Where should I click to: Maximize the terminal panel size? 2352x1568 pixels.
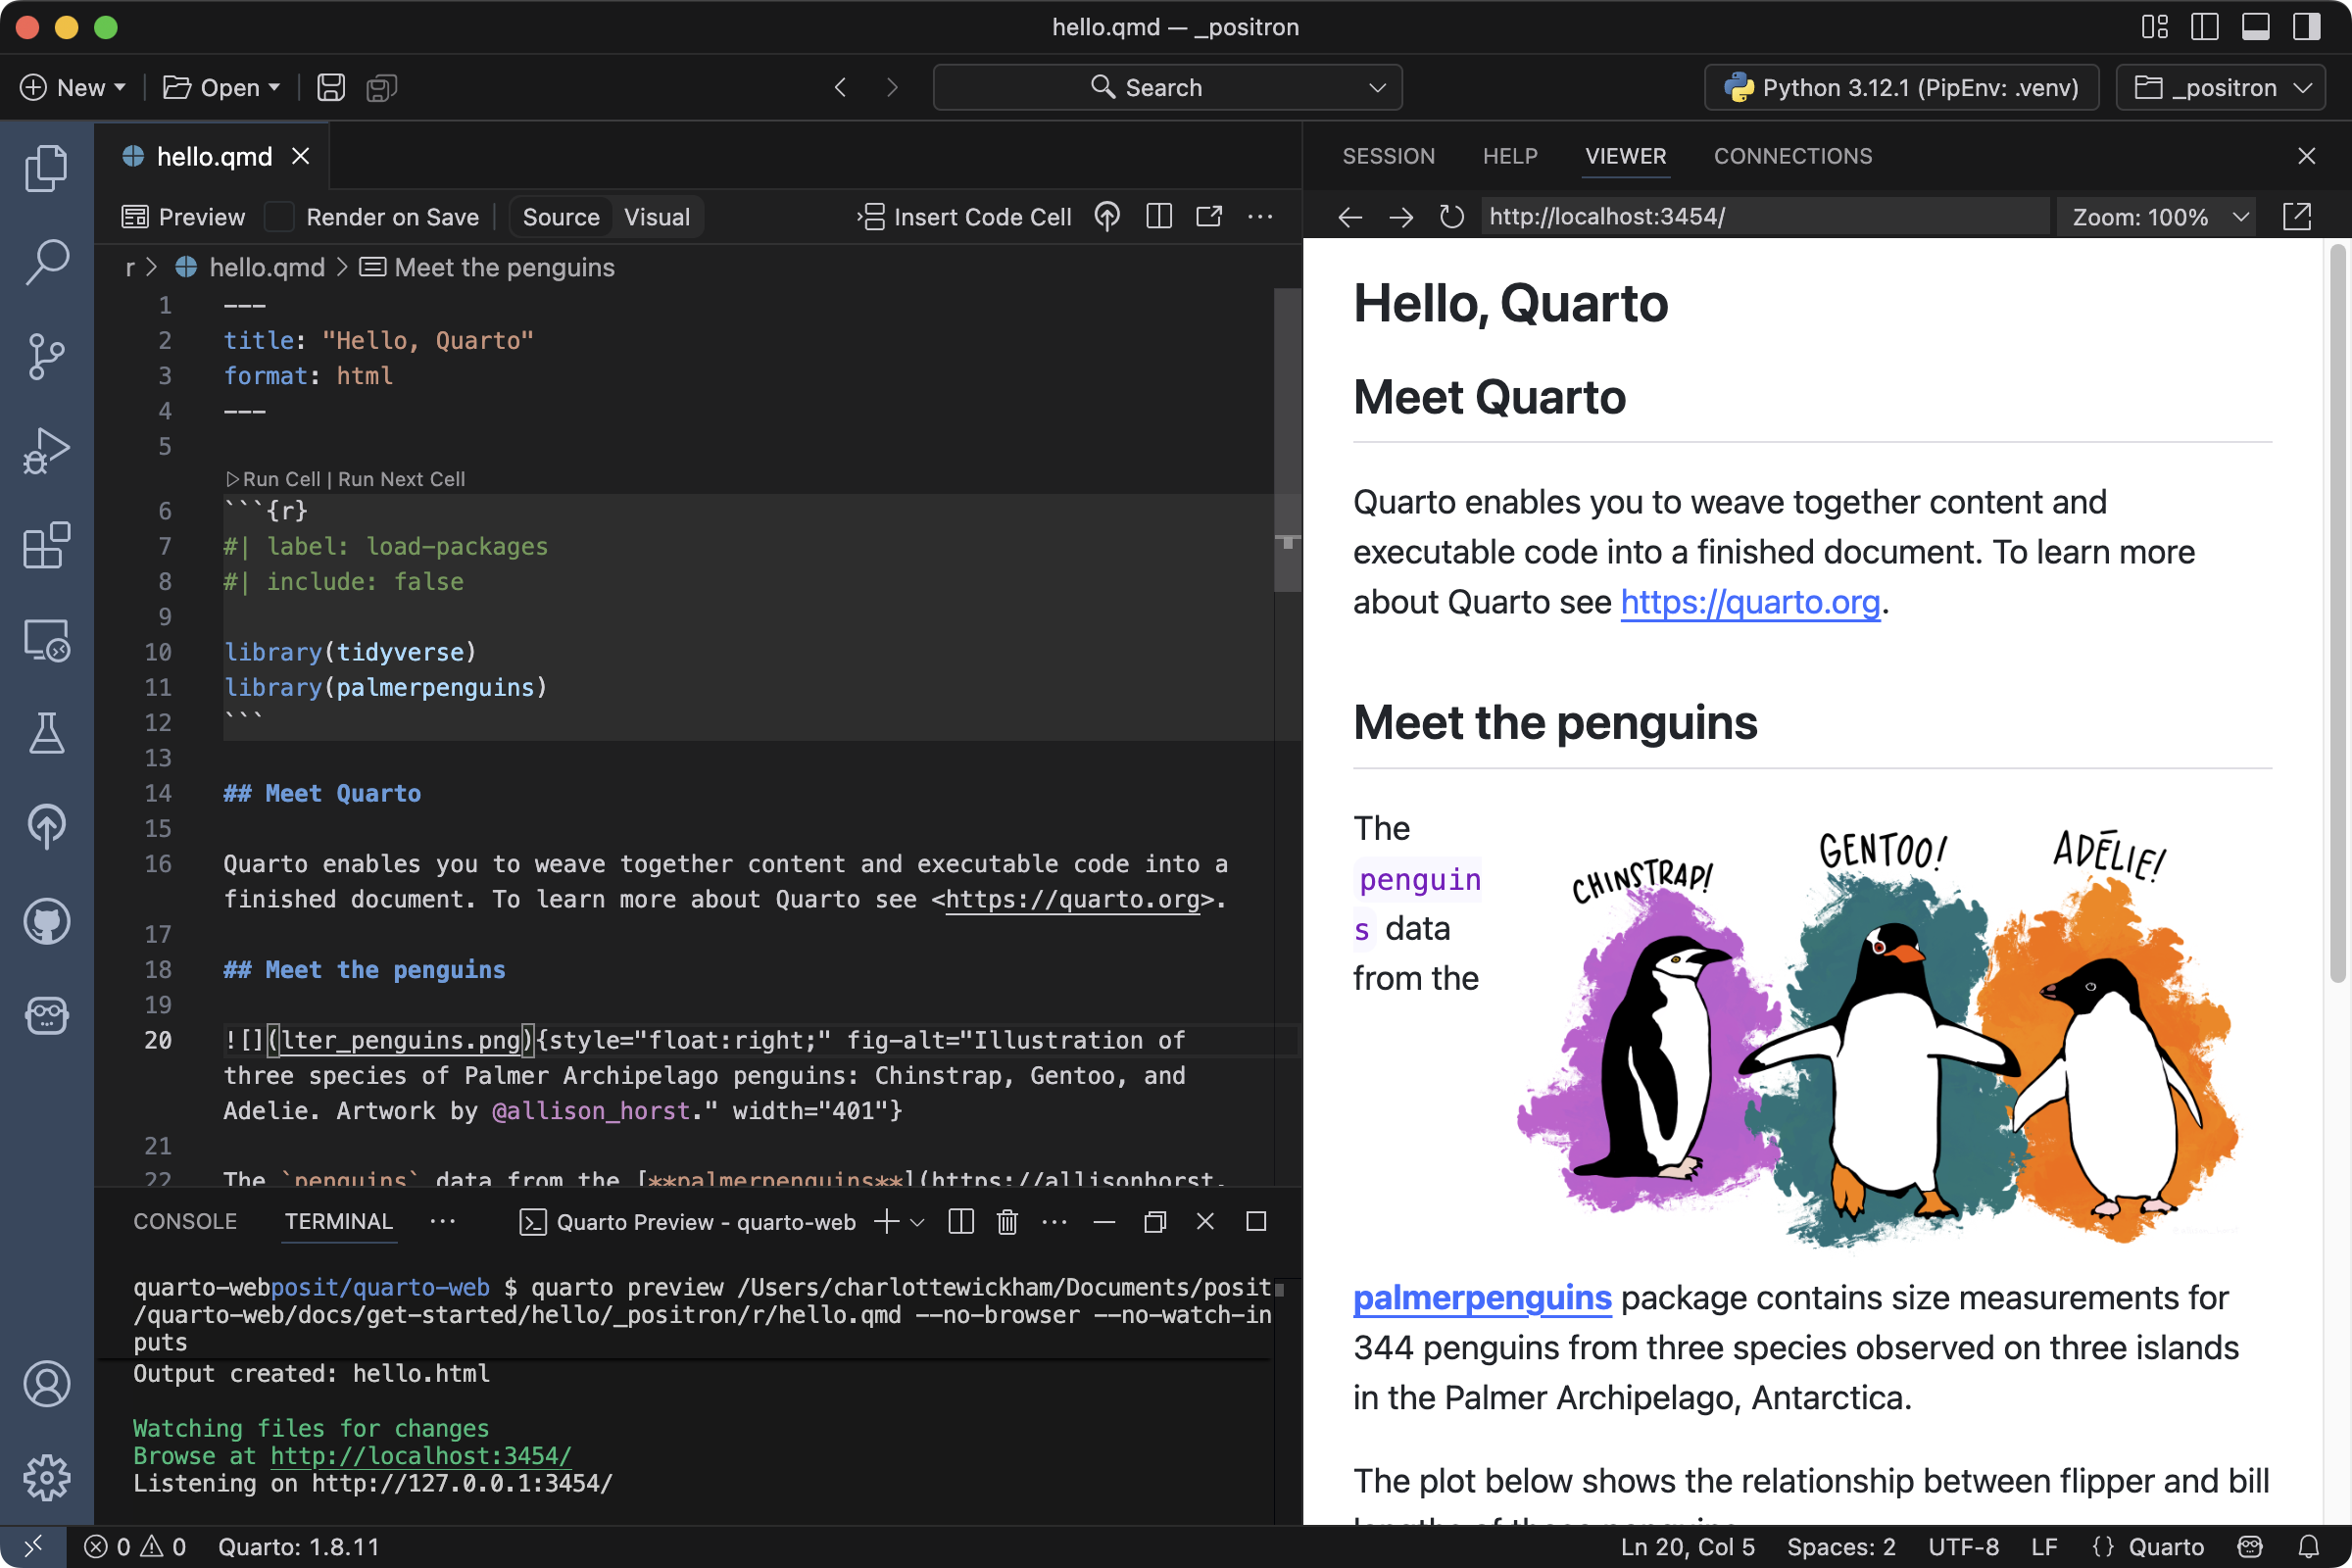point(1256,1221)
